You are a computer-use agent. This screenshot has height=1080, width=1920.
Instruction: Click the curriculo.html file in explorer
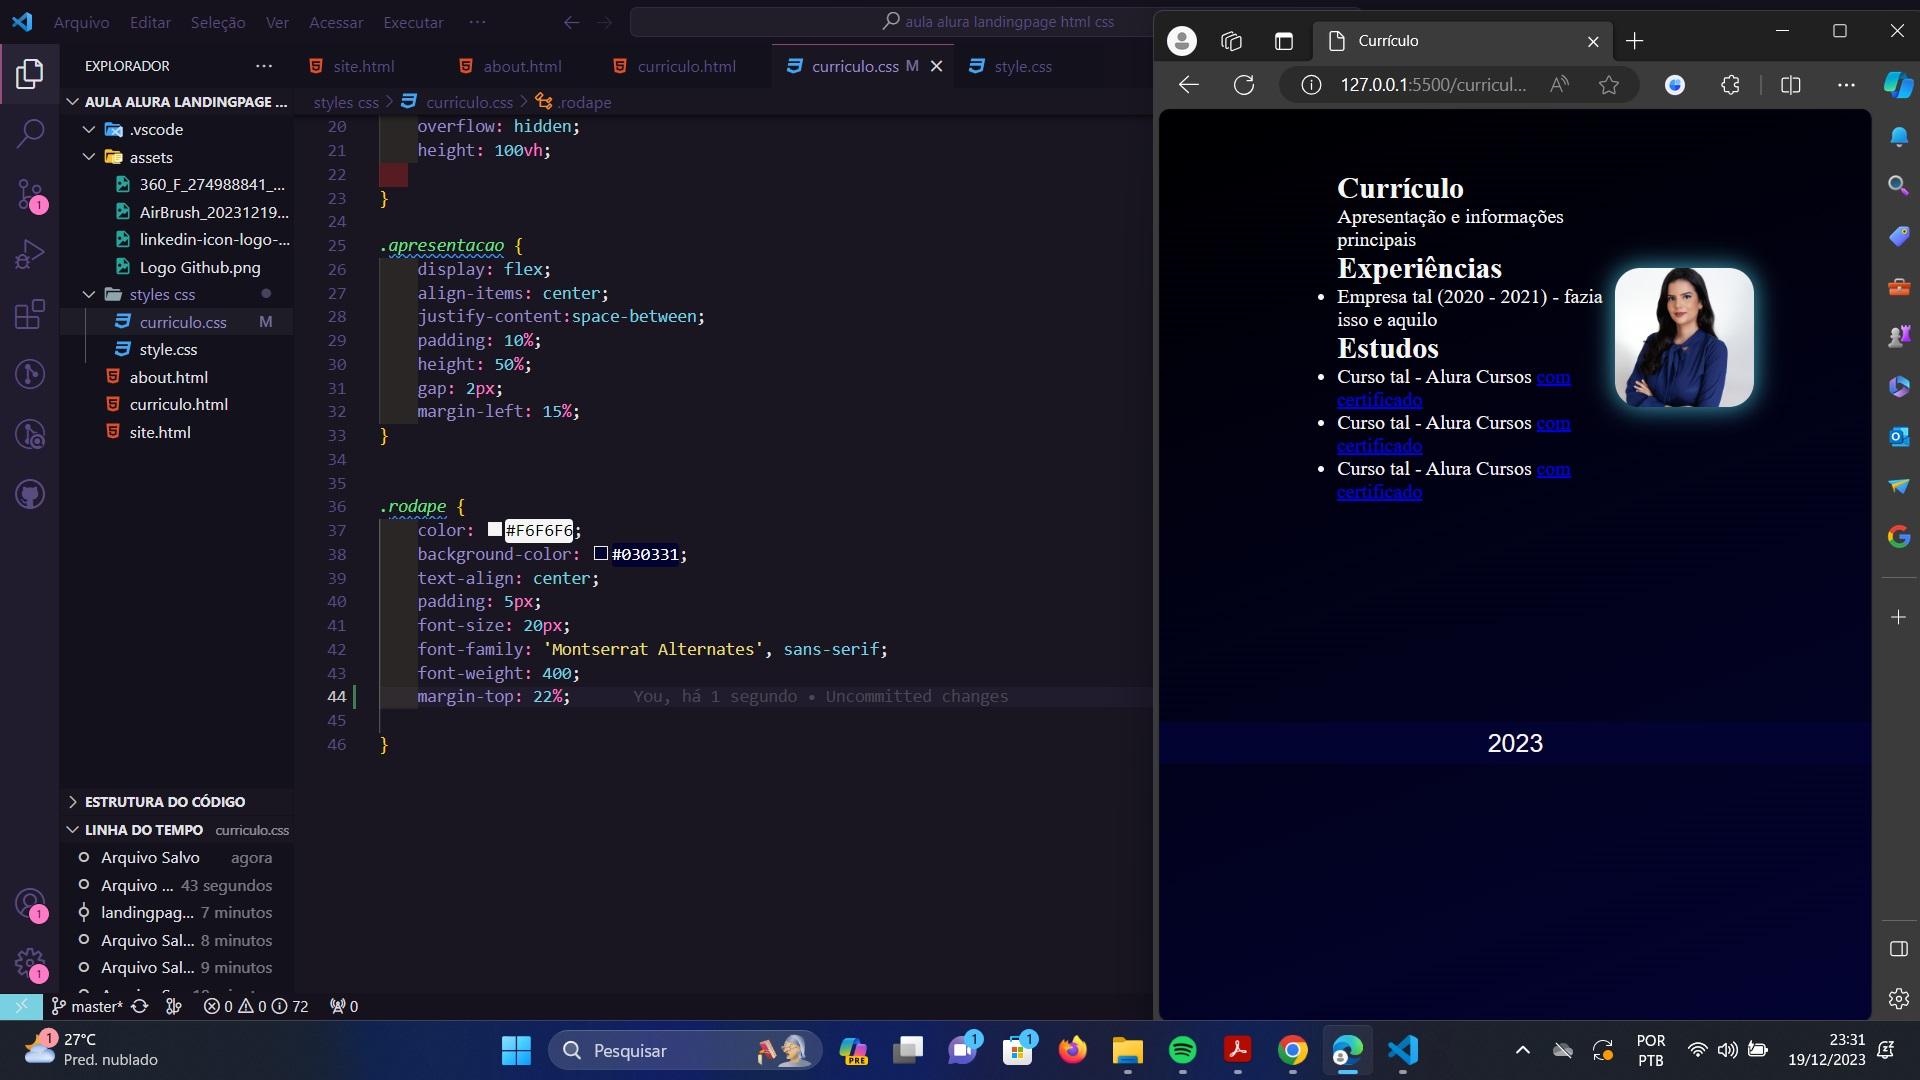point(178,405)
